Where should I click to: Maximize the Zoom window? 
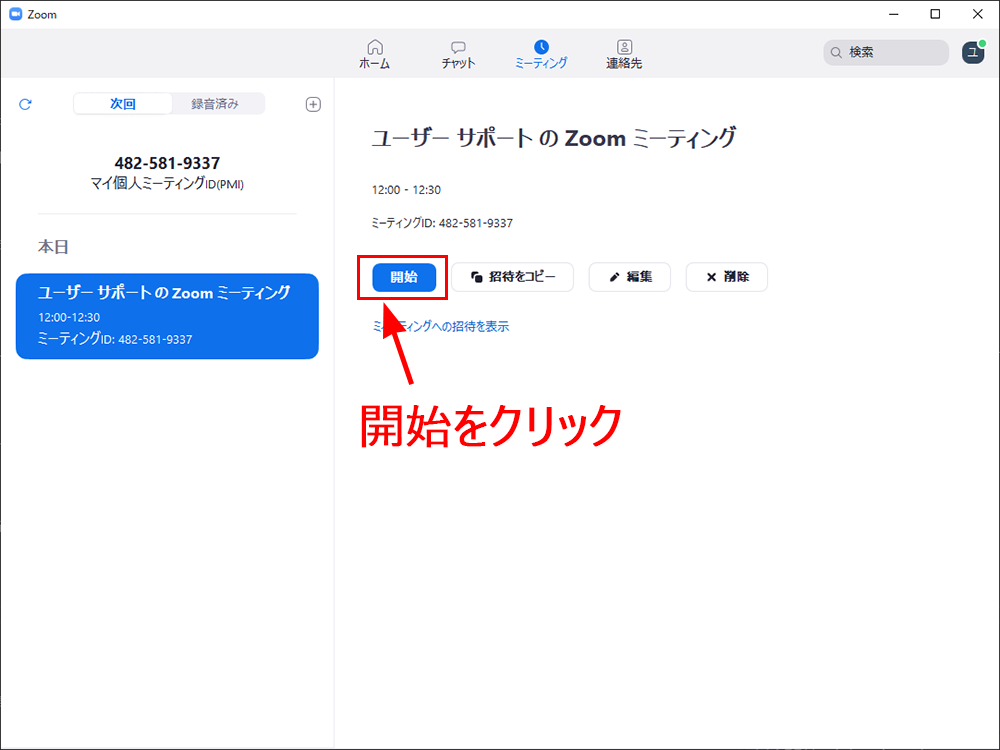click(935, 14)
